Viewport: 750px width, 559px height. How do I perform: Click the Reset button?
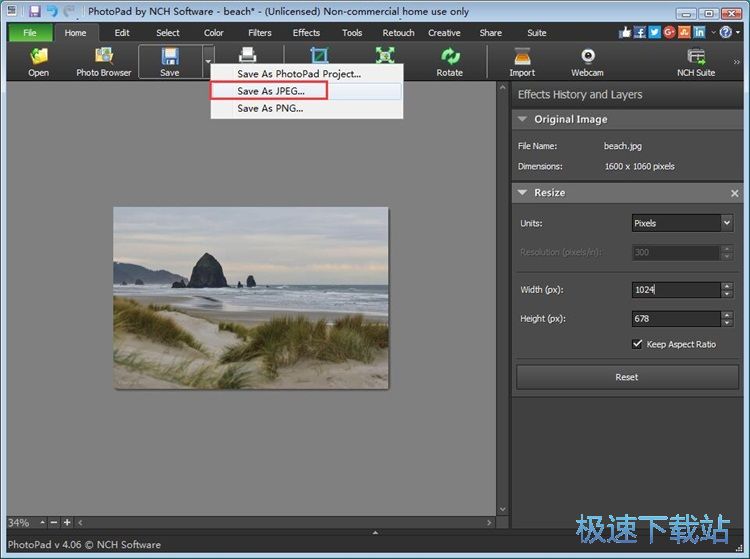click(x=627, y=377)
